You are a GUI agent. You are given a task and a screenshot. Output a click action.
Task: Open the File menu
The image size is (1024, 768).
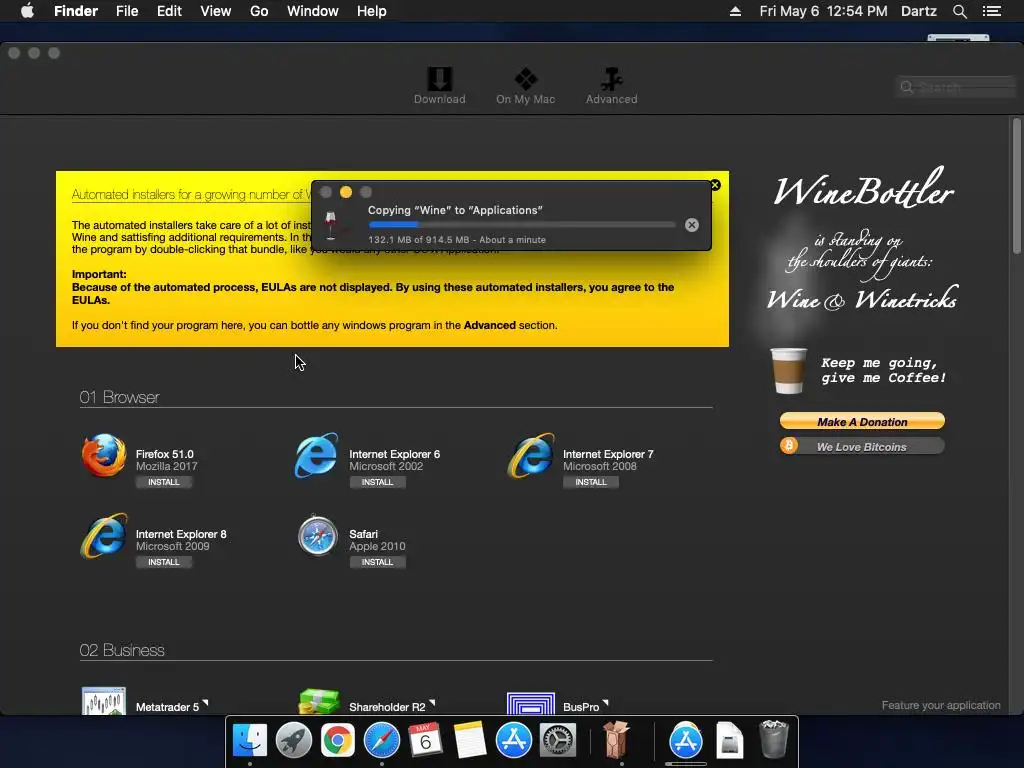(127, 11)
